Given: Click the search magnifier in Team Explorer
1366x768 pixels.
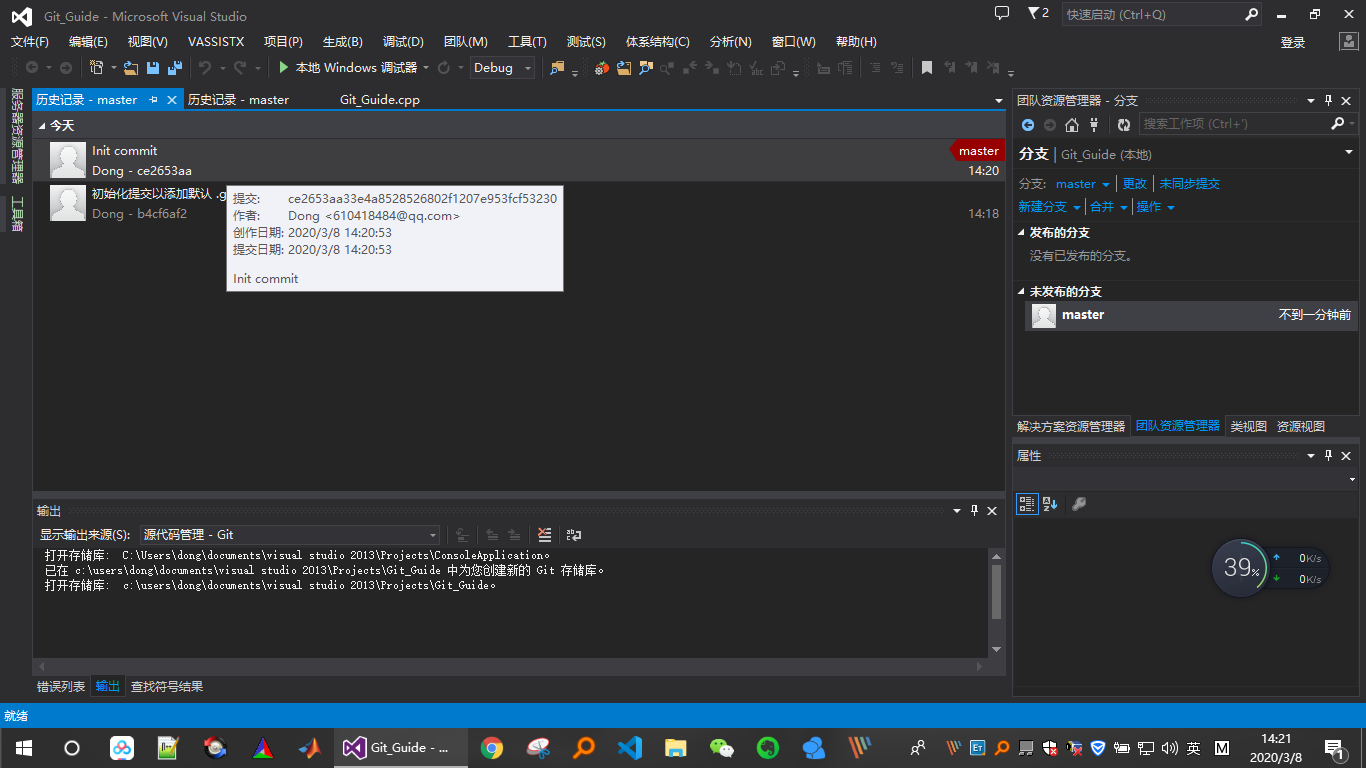Looking at the screenshot, I should coord(1338,124).
